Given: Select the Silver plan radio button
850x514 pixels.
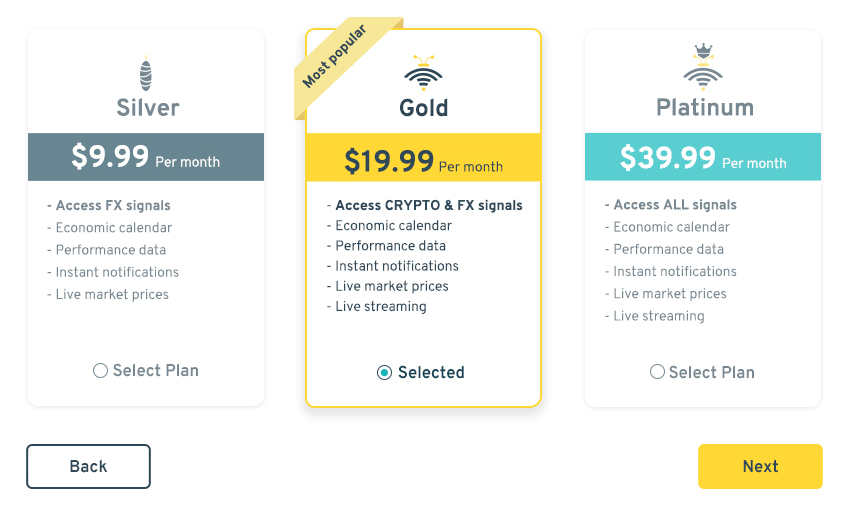Looking at the screenshot, I should click(100, 371).
